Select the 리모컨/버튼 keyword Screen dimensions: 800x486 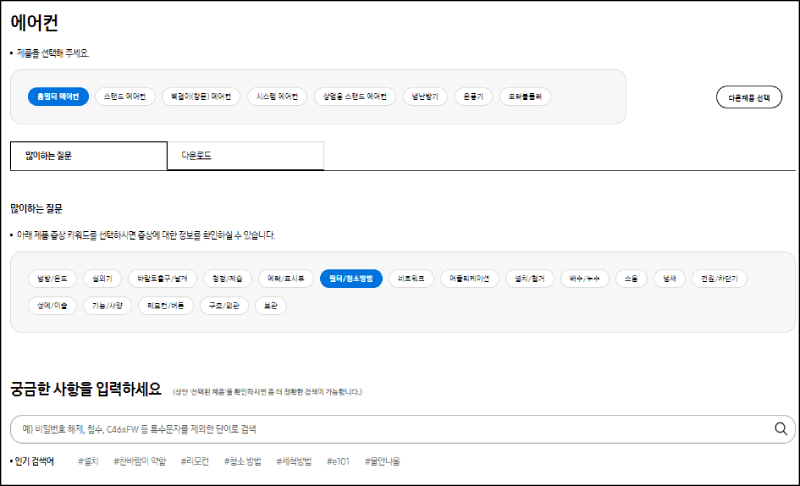click(x=166, y=305)
